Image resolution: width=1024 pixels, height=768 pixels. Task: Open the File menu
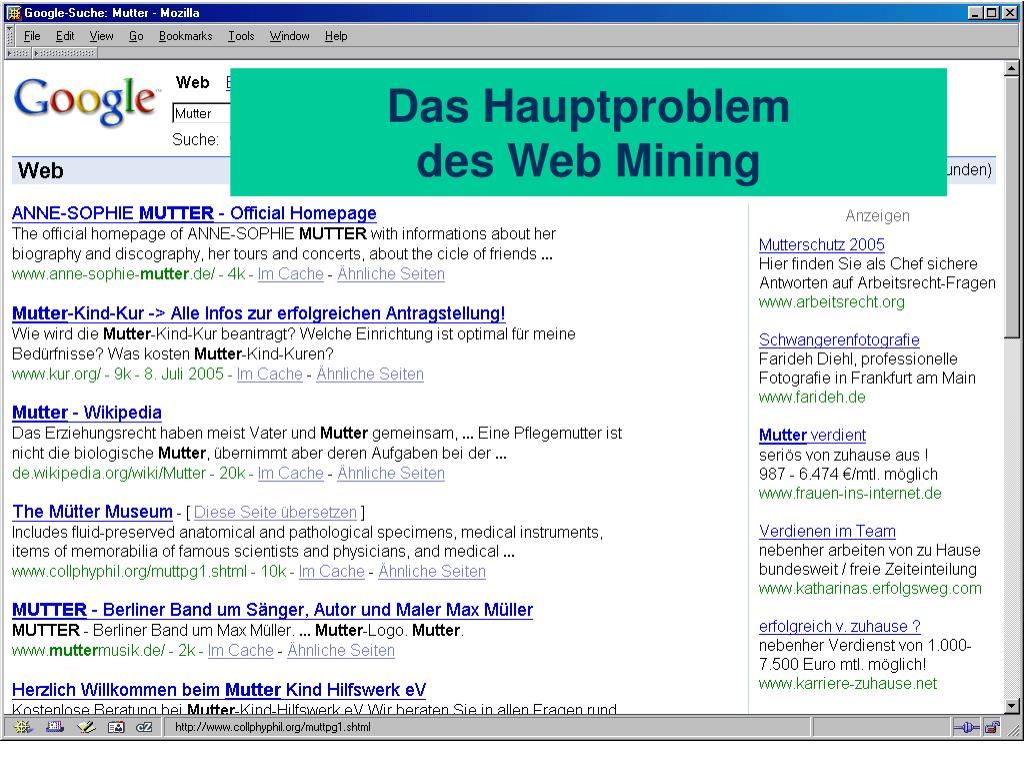click(32, 36)
